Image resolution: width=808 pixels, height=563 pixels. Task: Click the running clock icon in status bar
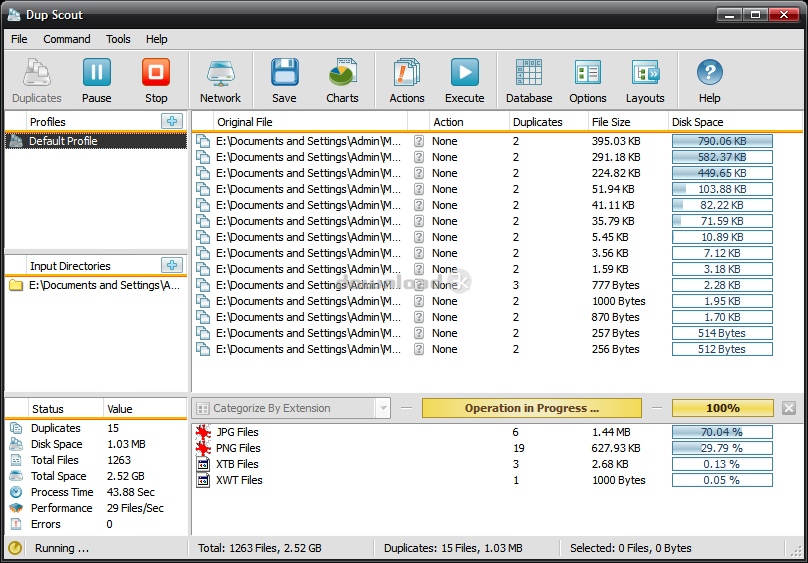[x=15, y=548]
